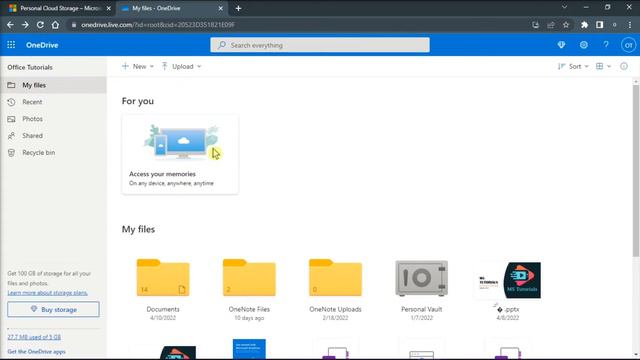The image size is (640, 360).
Task: Close the My files - OneDrive tab
Action: tap(220, 8)
